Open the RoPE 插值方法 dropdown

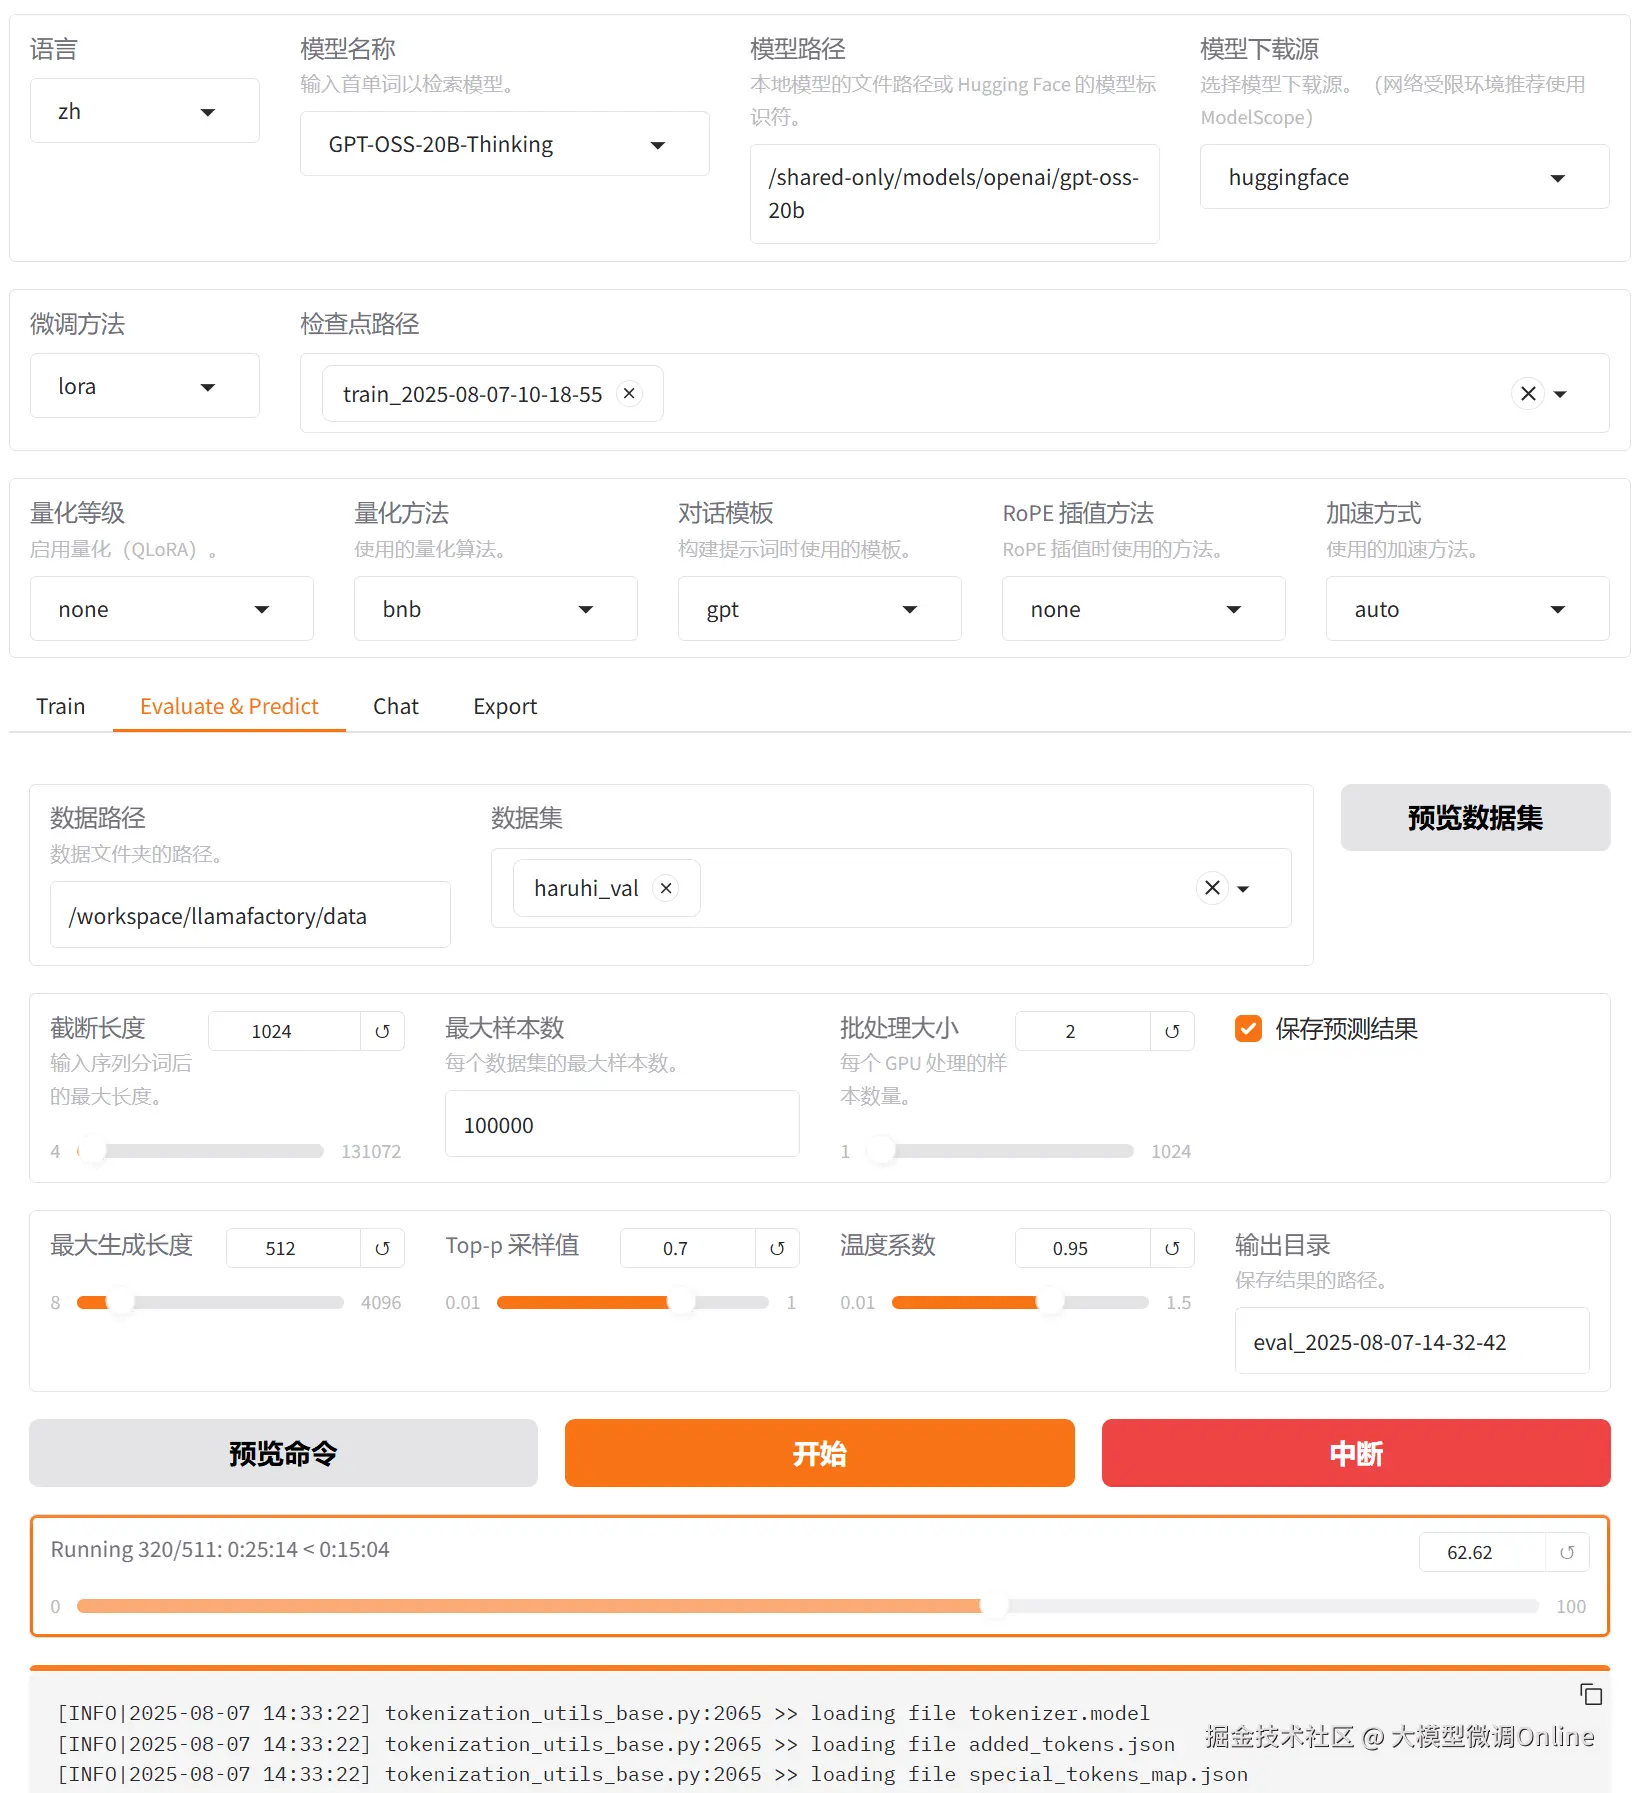pyautogui.click(x=1144, y=609)
